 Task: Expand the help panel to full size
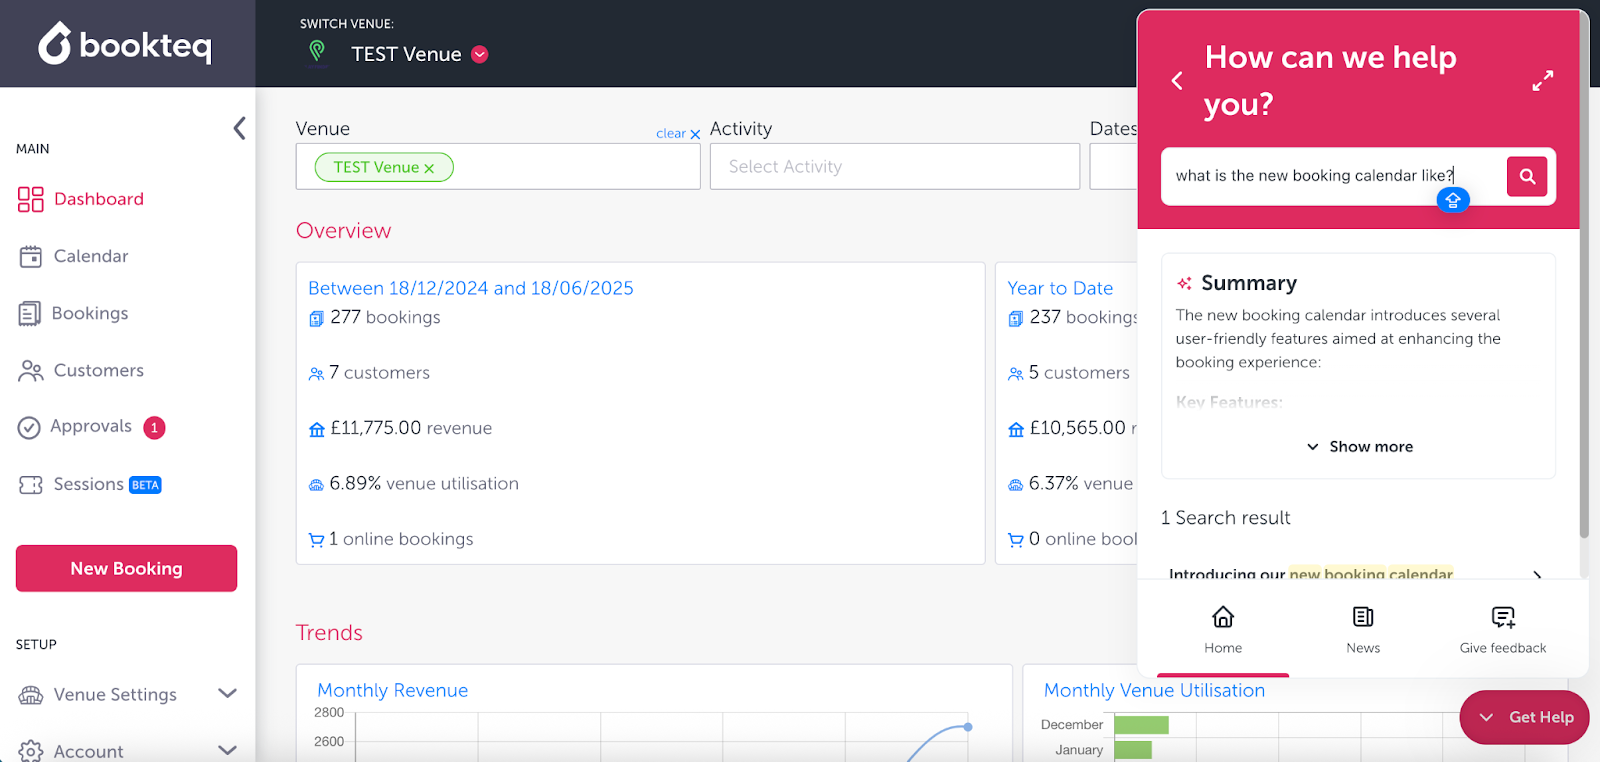click(1543, 81)
